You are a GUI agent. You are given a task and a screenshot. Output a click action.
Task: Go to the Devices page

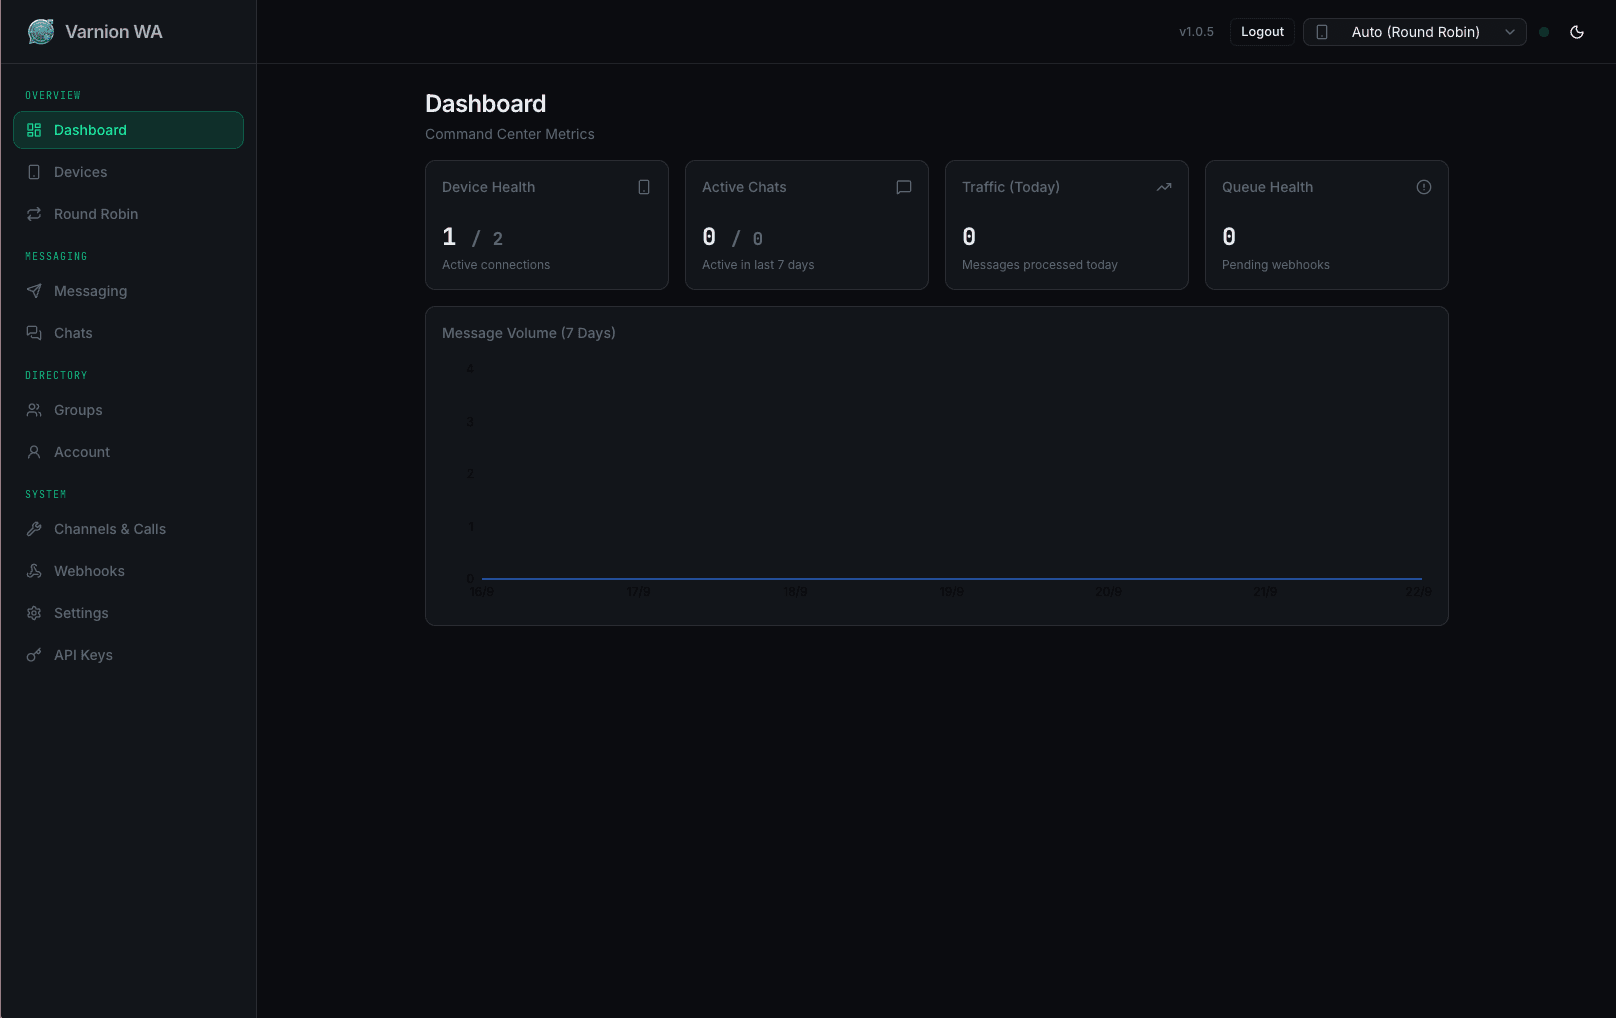[x=128, y=172]
